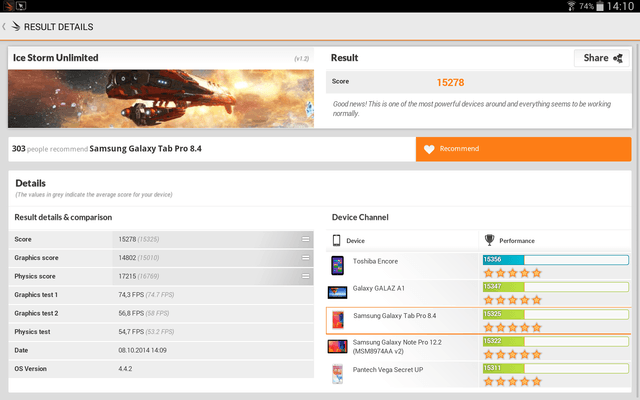Expand the Score row details
Image resolution: width=640 pixels, height=400 pixels.
click(305, 239)
